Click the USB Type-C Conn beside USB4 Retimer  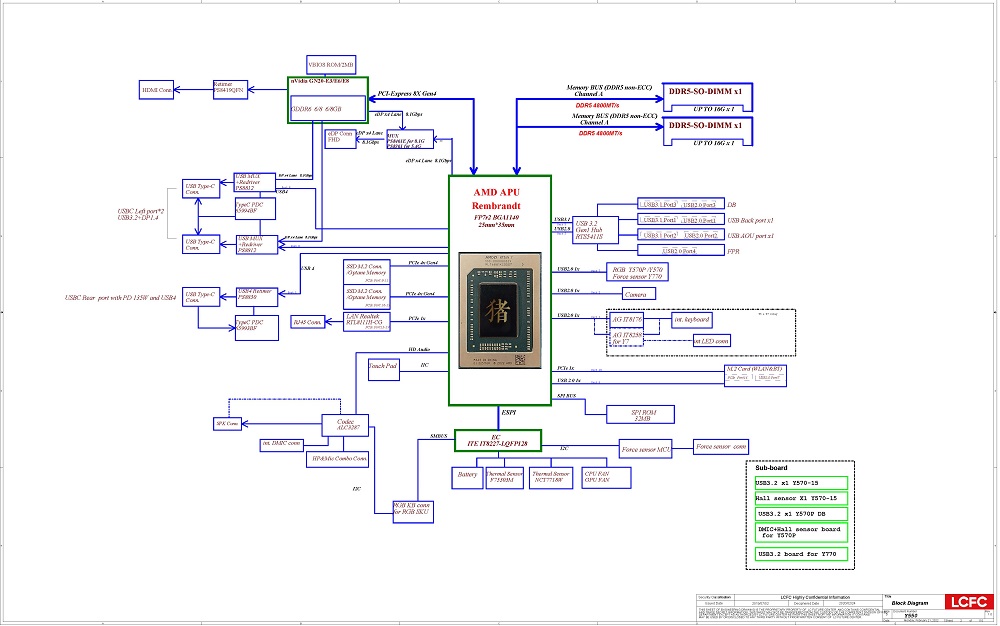(x=201, y=297)
